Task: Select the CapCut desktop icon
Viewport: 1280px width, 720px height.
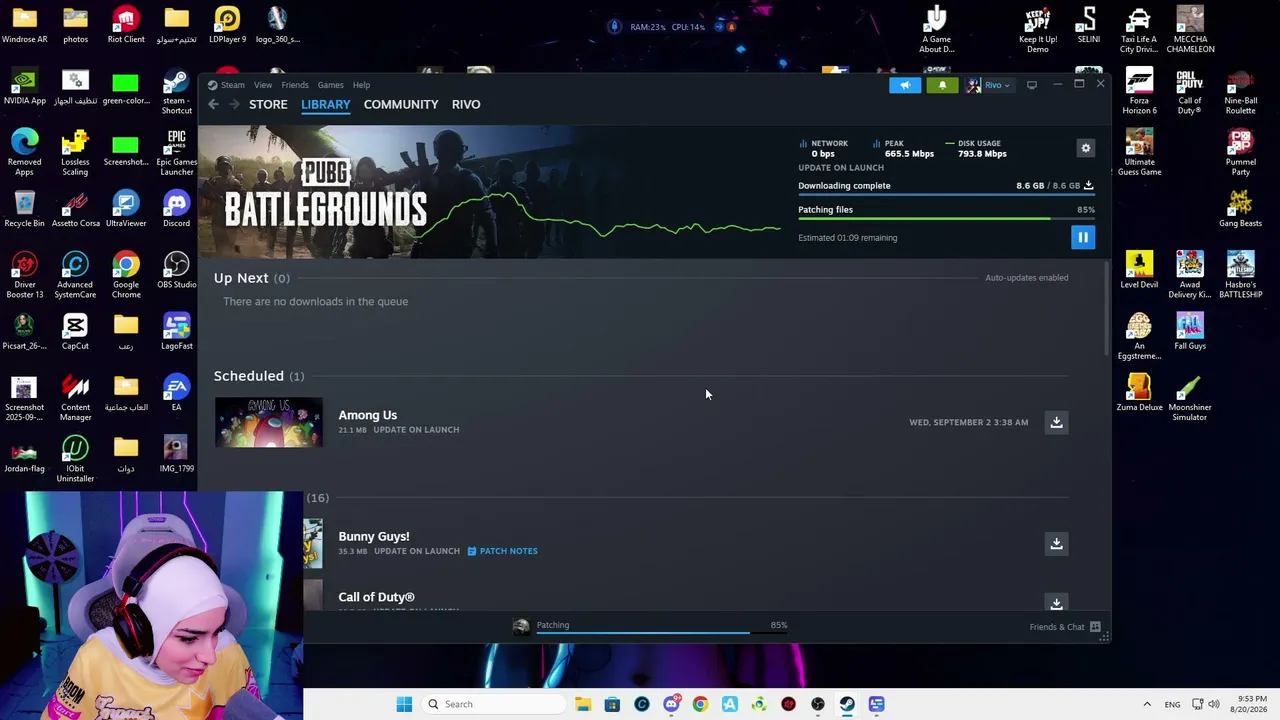Action: (75, 332)
